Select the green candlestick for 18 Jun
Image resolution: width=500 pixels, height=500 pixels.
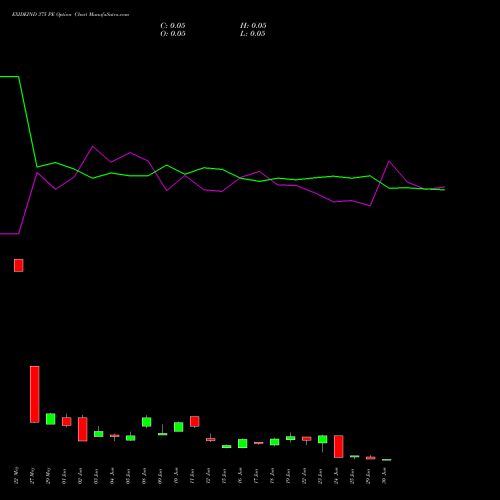click(275, 442)
